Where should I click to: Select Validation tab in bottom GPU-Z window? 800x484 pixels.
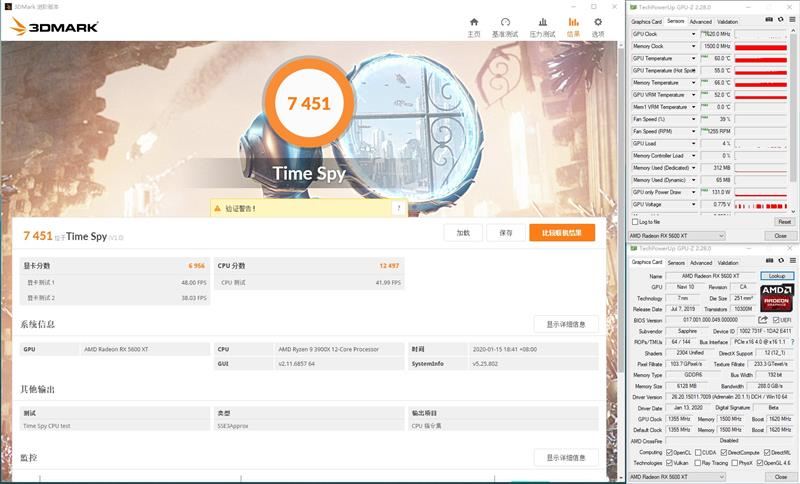(x=728, y=263)
